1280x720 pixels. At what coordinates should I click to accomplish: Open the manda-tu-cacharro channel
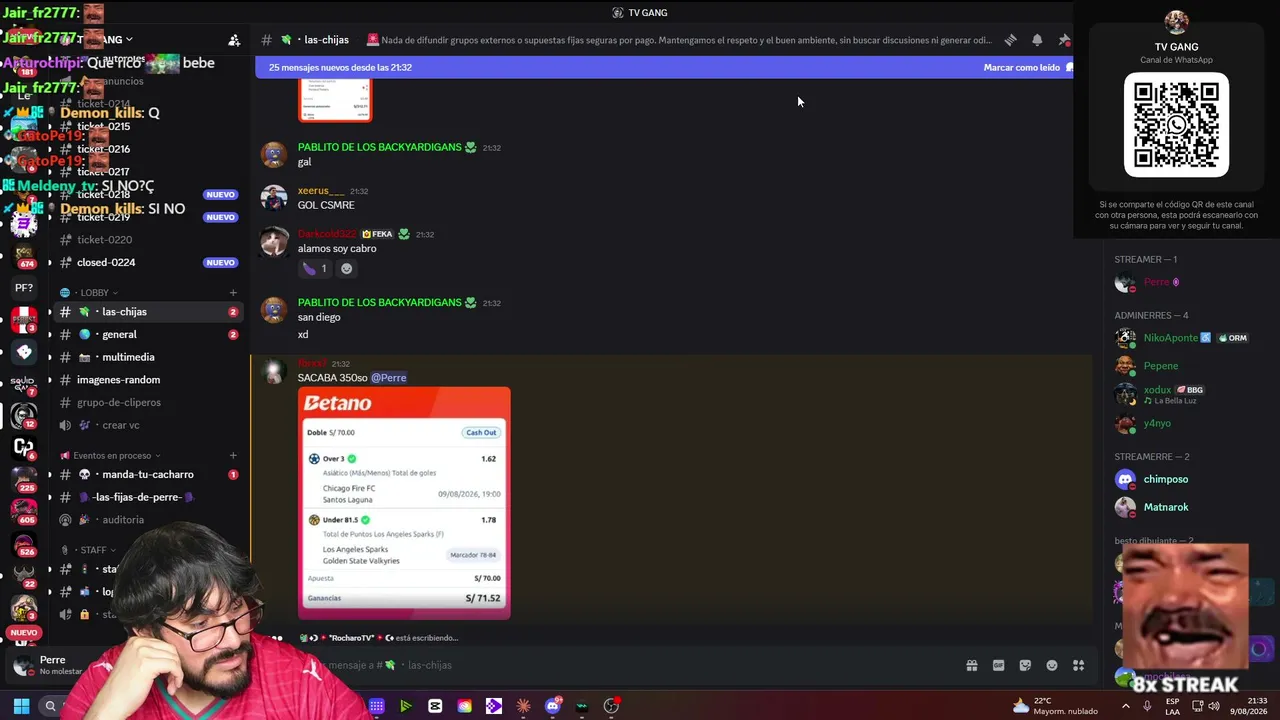(148, 475)
